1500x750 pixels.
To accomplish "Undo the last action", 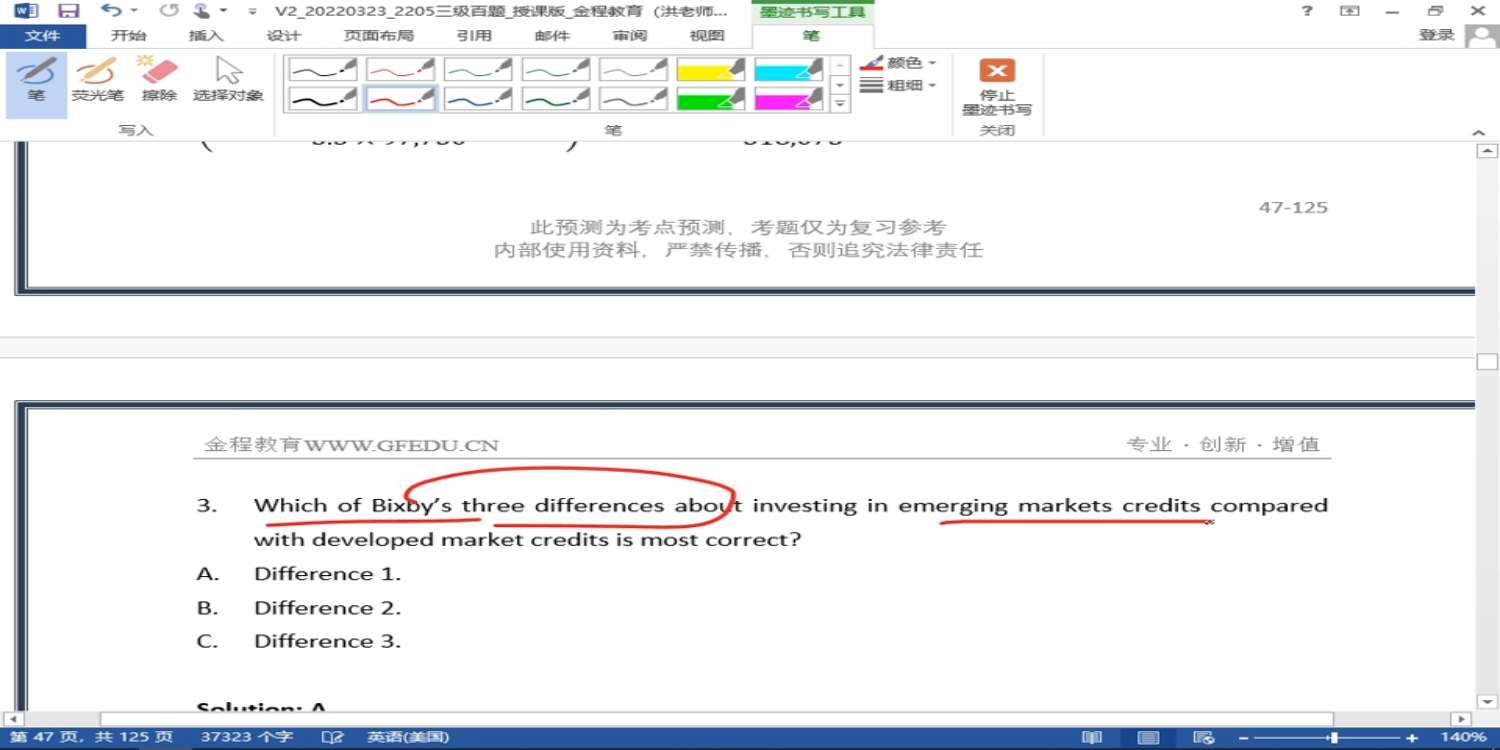I will (x=110, y=11).
